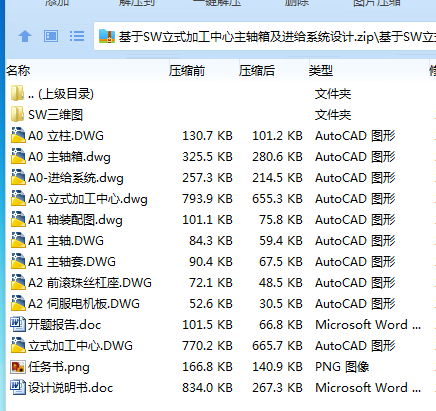The image size is (436, 411).
Task: Select the SW三维图 folder name
Action: tap(56, 115)
